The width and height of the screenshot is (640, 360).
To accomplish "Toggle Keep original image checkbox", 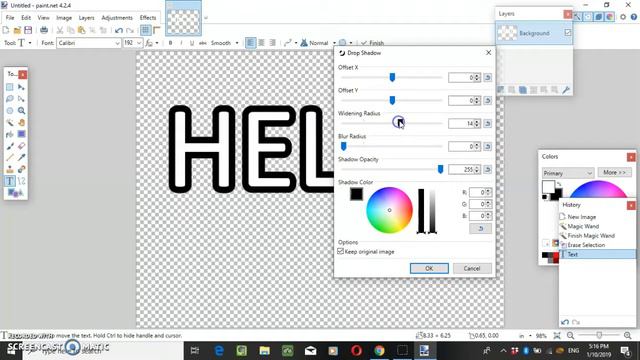I will click(x=341, y=251).
